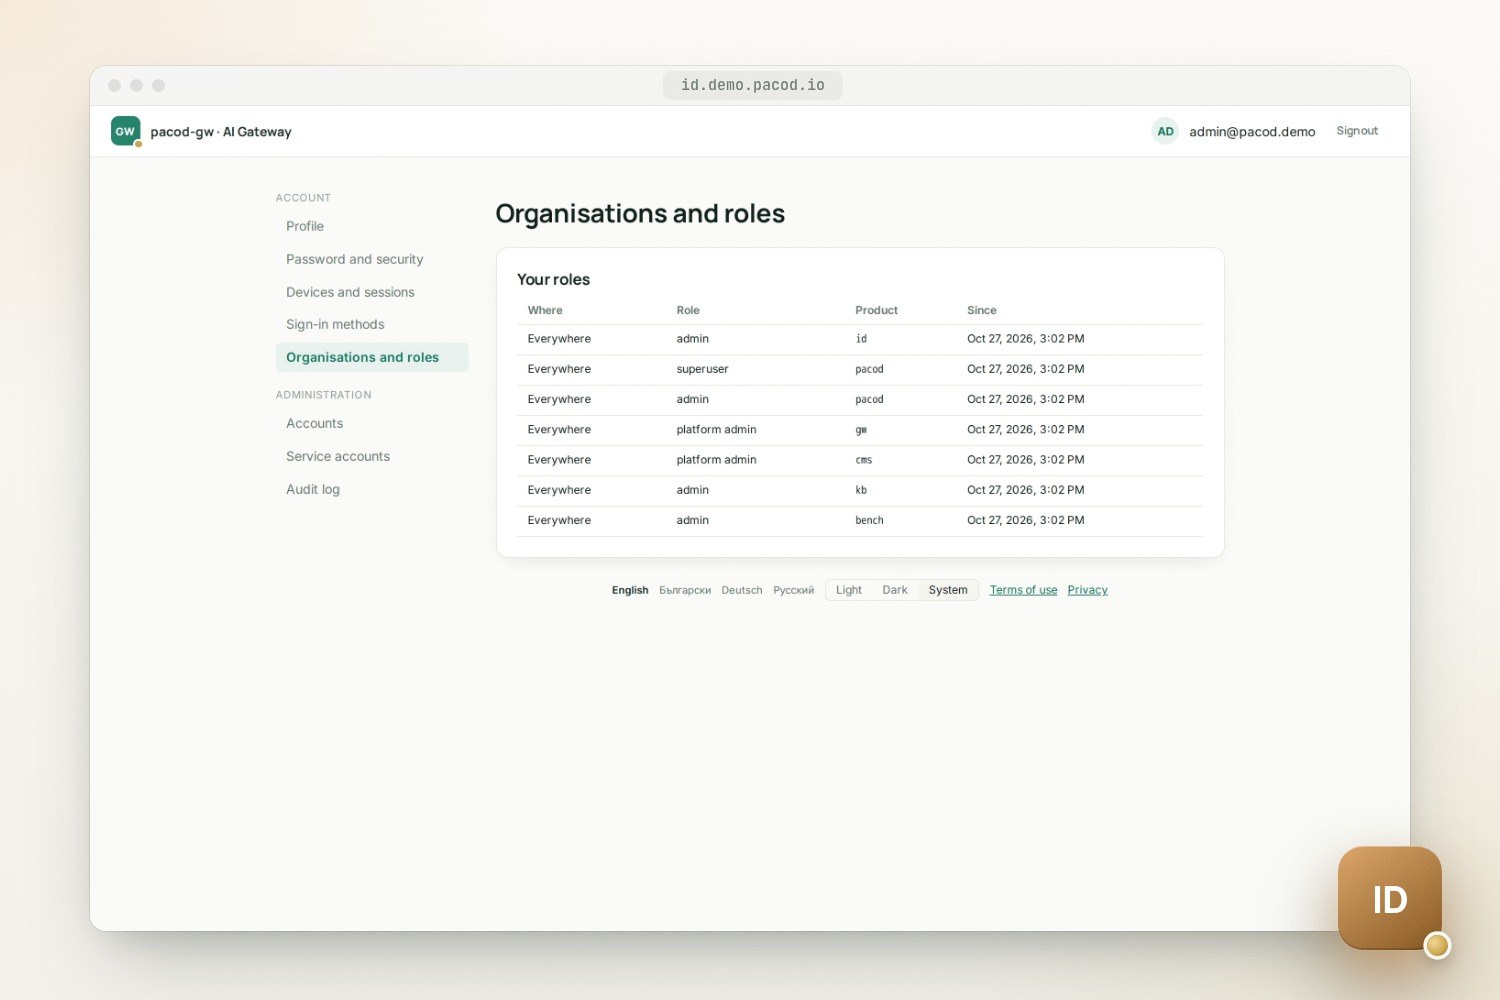Screen dimensions: 1500x1000
Task: Click platform admin role in cms row
Action: [716, 460]
